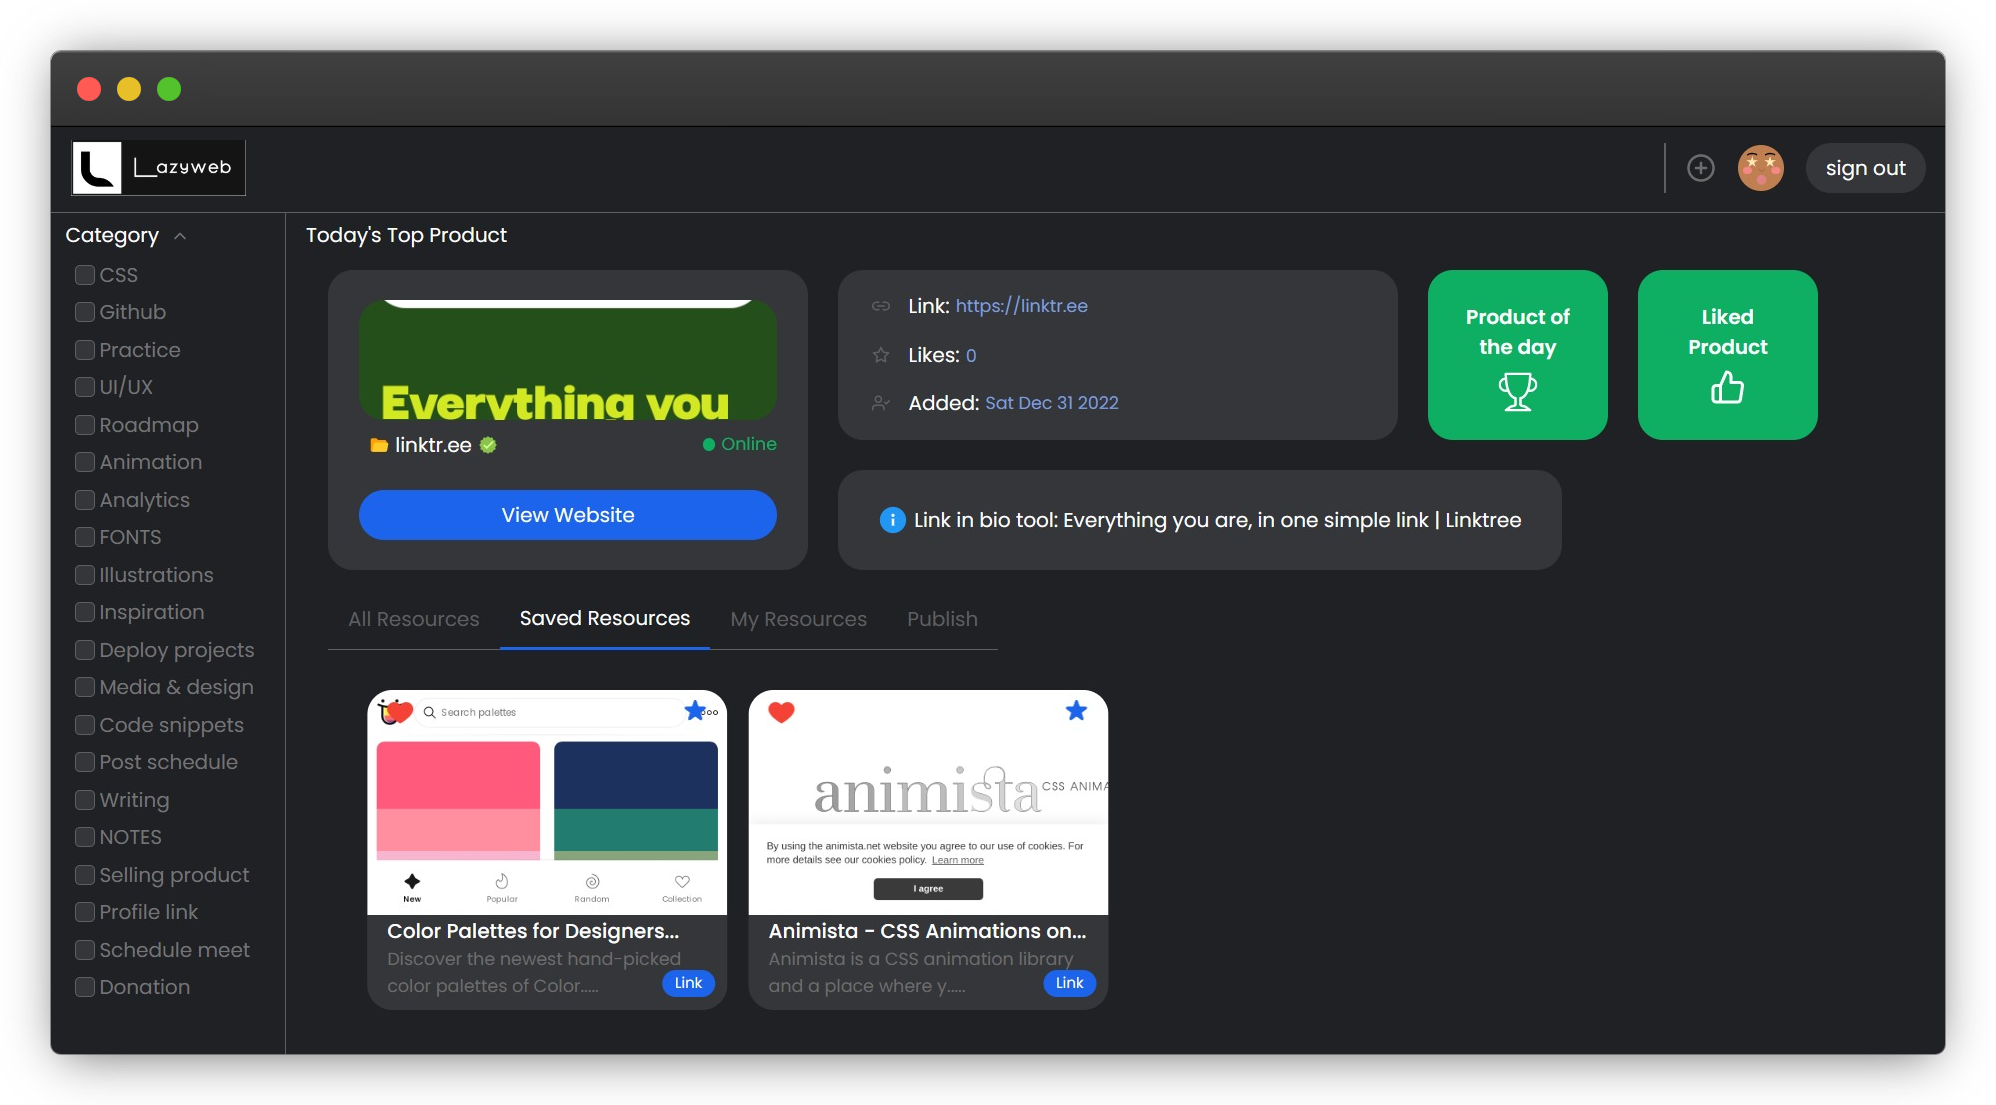Check the UI/UX category box

click(85, 387)
